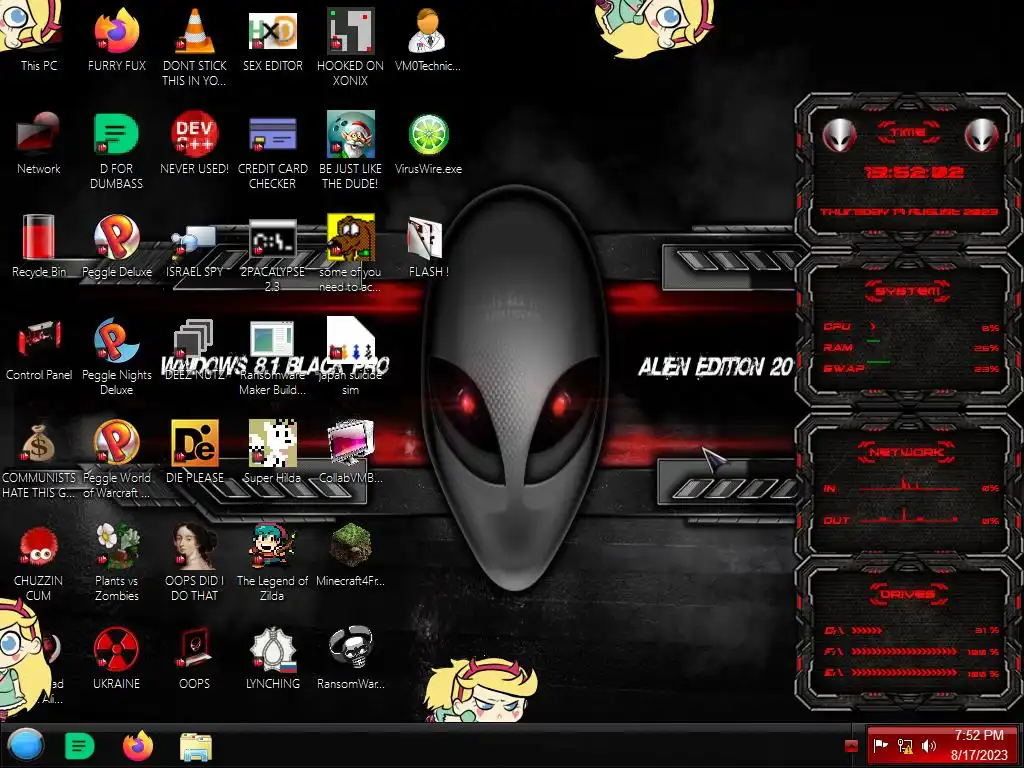This screenshot has width=1024, height=768.
Task: Click the D FOR DUMBASS green icon
Action: point(116,150)
